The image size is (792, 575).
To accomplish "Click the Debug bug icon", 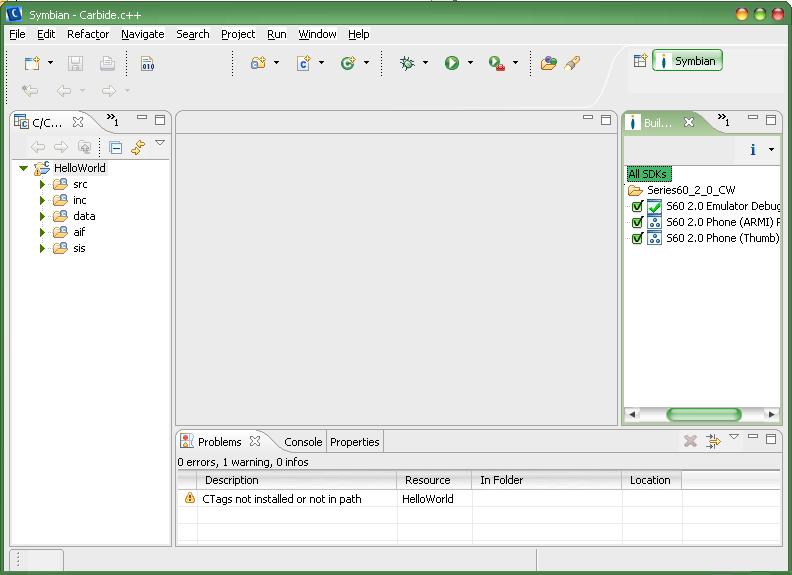I will click(x=407, y=63).
